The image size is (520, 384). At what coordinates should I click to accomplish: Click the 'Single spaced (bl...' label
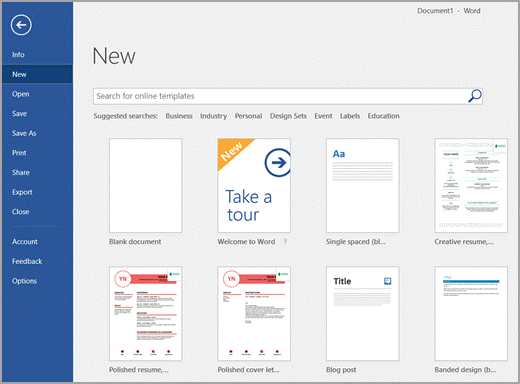pos(356,242)
